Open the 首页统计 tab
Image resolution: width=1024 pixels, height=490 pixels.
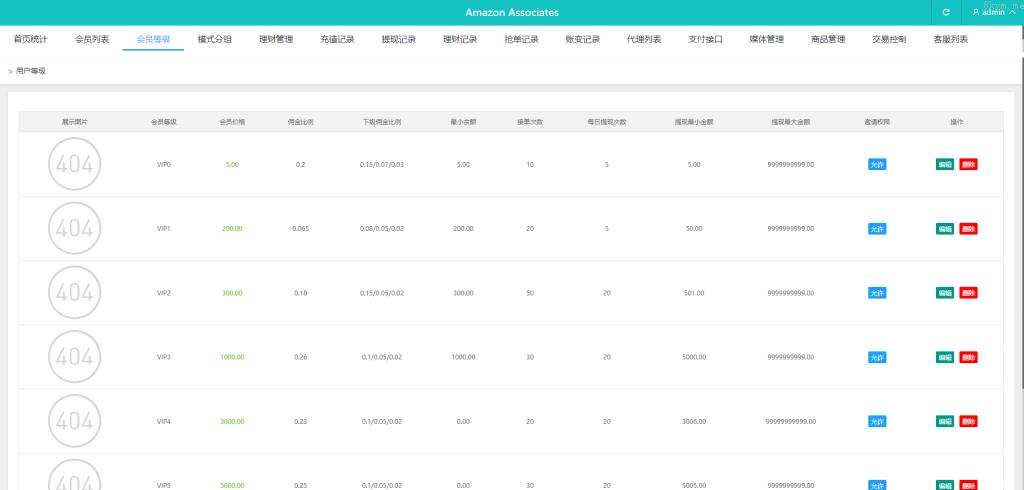click(30, 40)
